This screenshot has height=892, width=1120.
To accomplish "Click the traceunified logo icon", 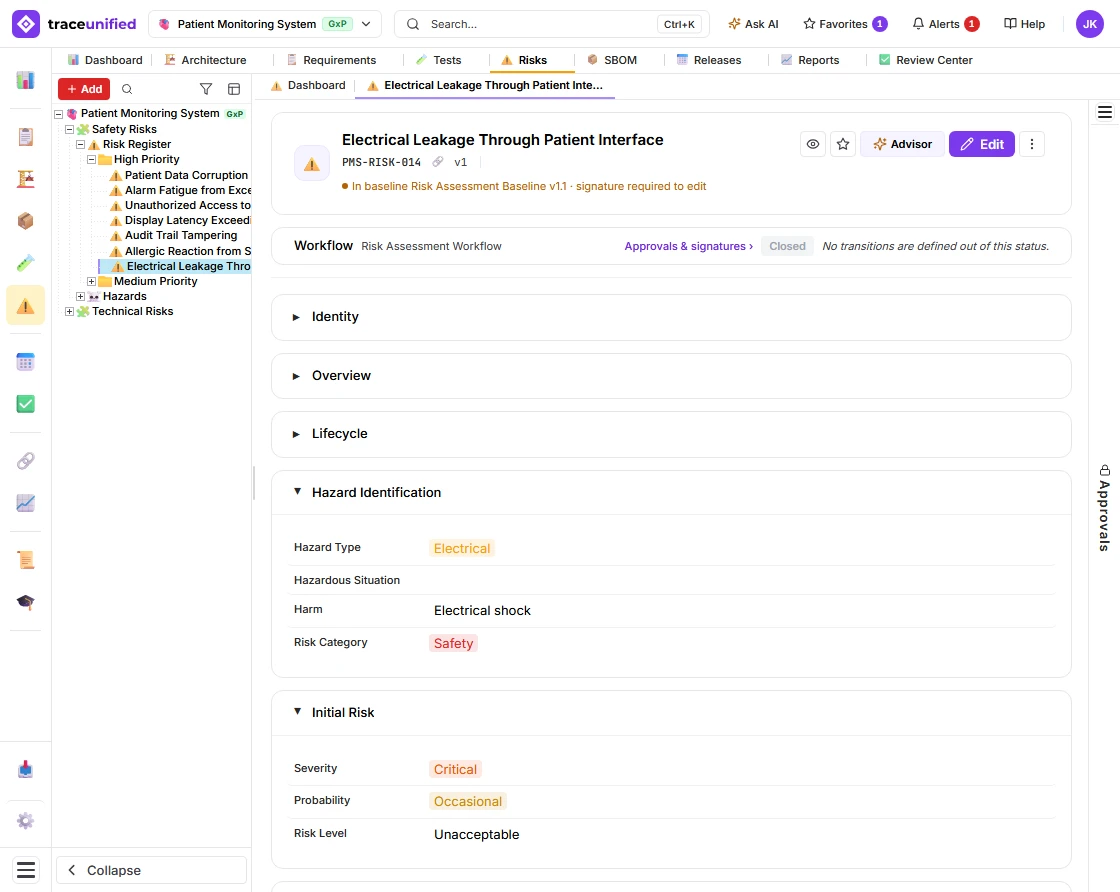I will pyautogui.click(x=26, y=24).
